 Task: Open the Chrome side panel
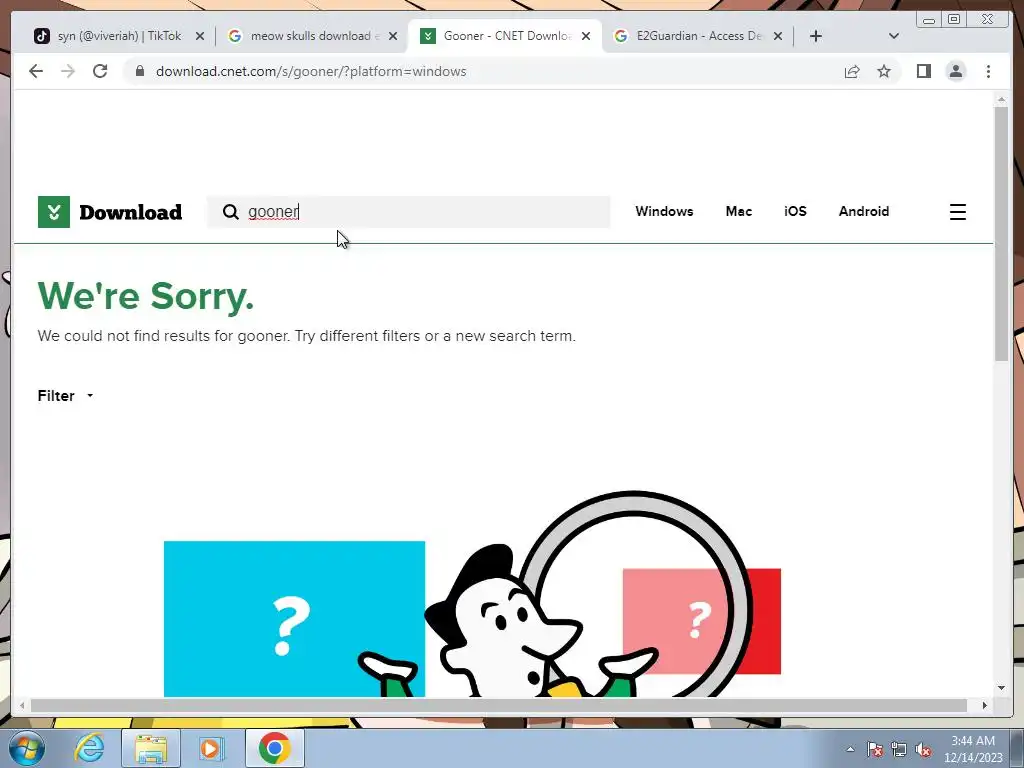click(x=923, y=71)
